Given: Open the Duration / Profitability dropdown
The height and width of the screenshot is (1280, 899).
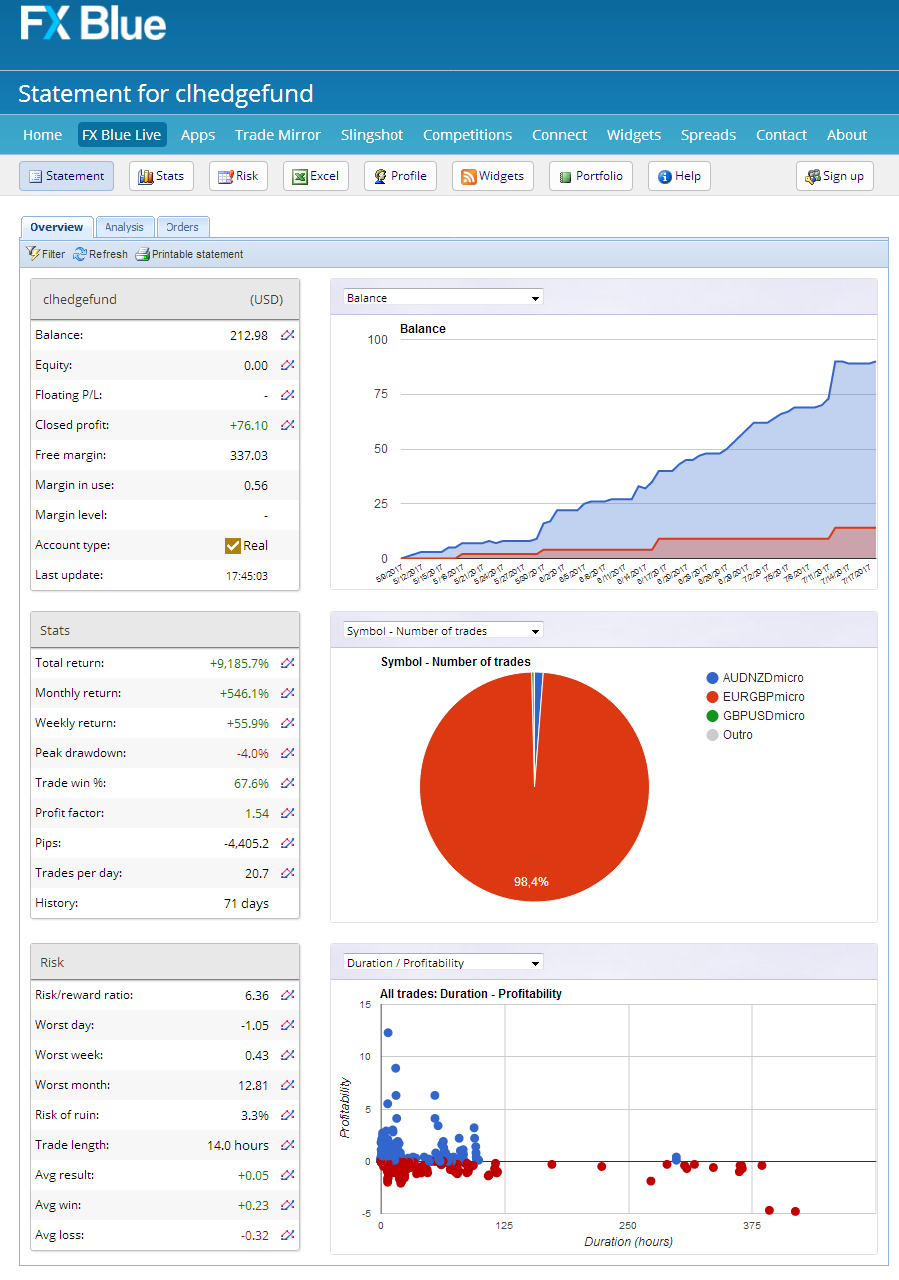Looking at the screenshot, I should (443, 963).
